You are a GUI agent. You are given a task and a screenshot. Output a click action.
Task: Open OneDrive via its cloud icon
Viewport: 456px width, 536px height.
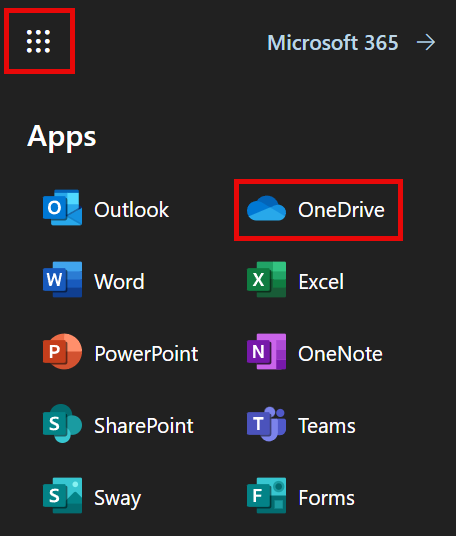(266, 208)
